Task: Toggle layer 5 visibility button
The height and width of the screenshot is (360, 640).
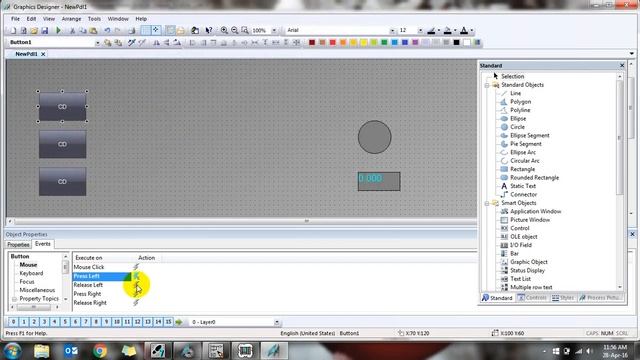Action: (x=65, y=322)
